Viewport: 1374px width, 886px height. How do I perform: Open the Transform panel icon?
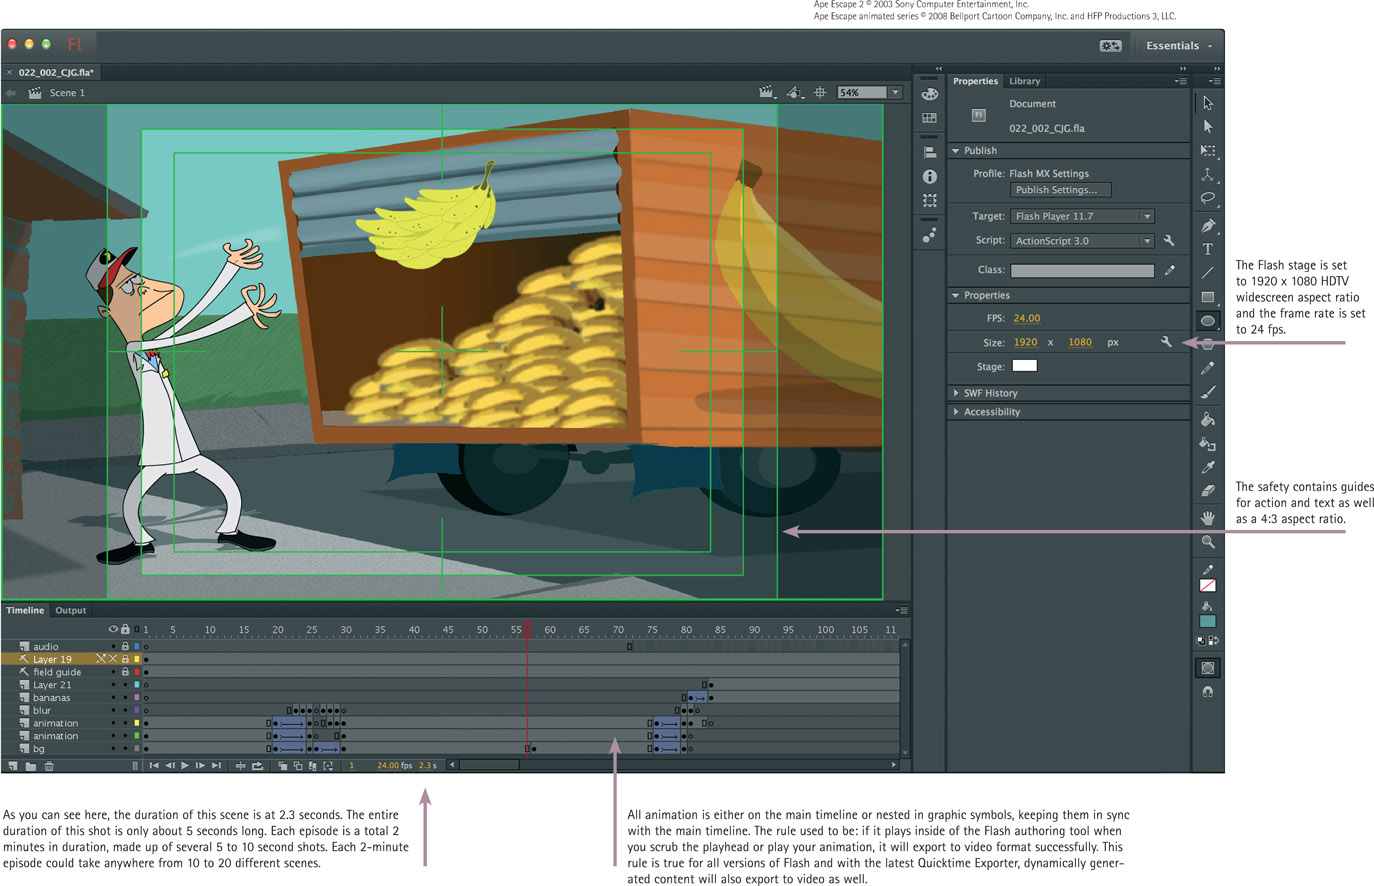pyautogui.click(x=930, y=200)
